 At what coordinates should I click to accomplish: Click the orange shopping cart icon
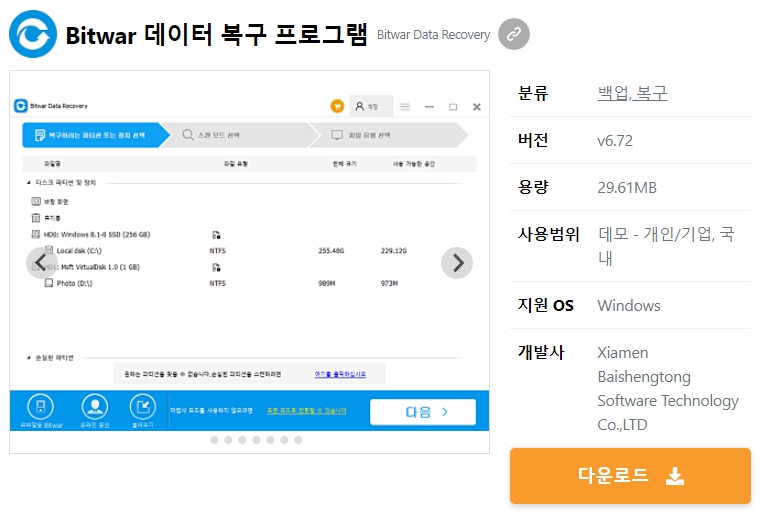click(337, 106)
